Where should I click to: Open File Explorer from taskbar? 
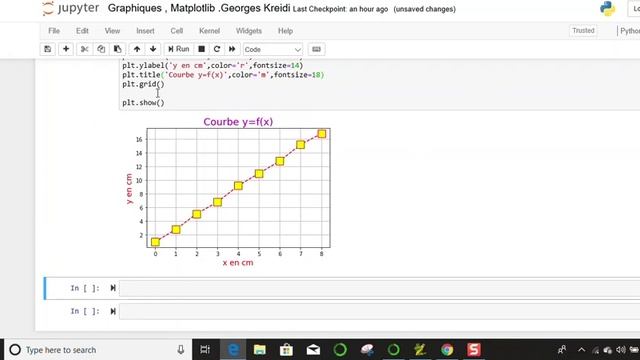click(260, 350)
